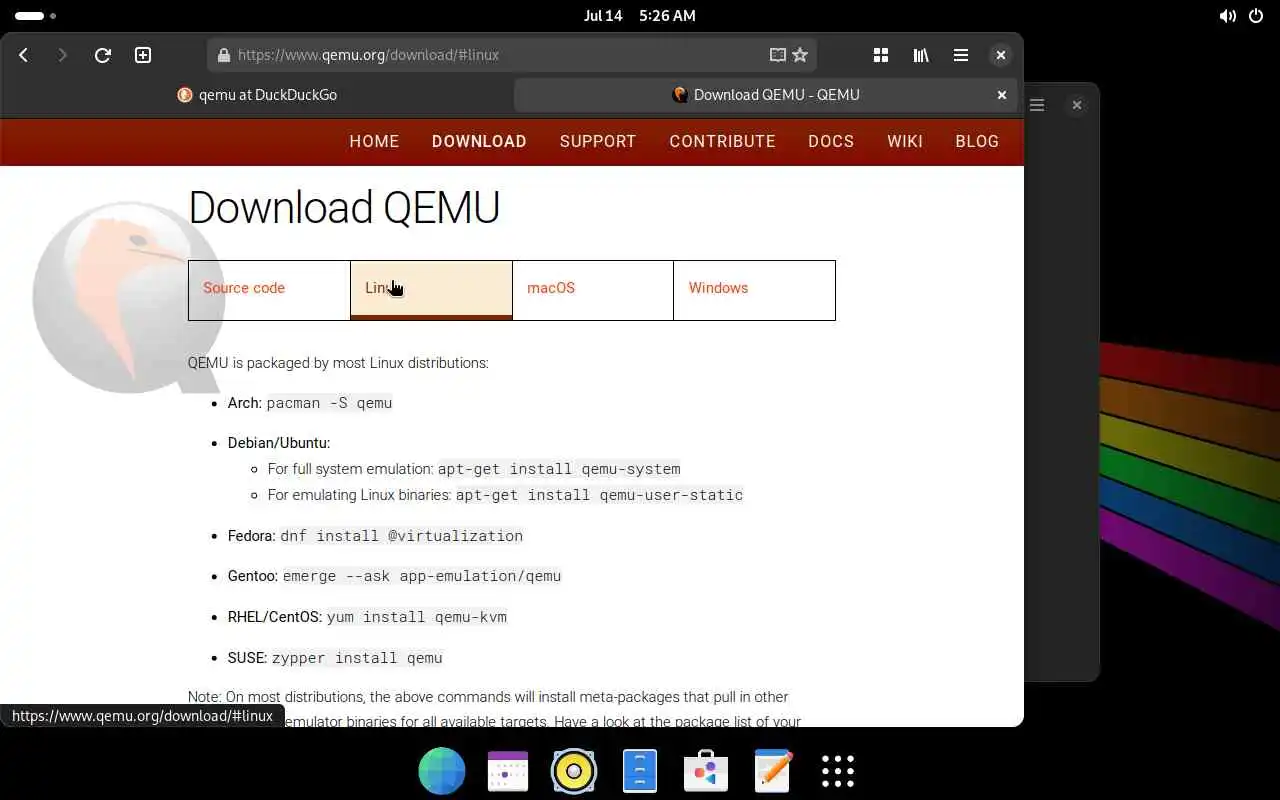
Task: Click the forward navigation arrow
Action: coord(62,55)
